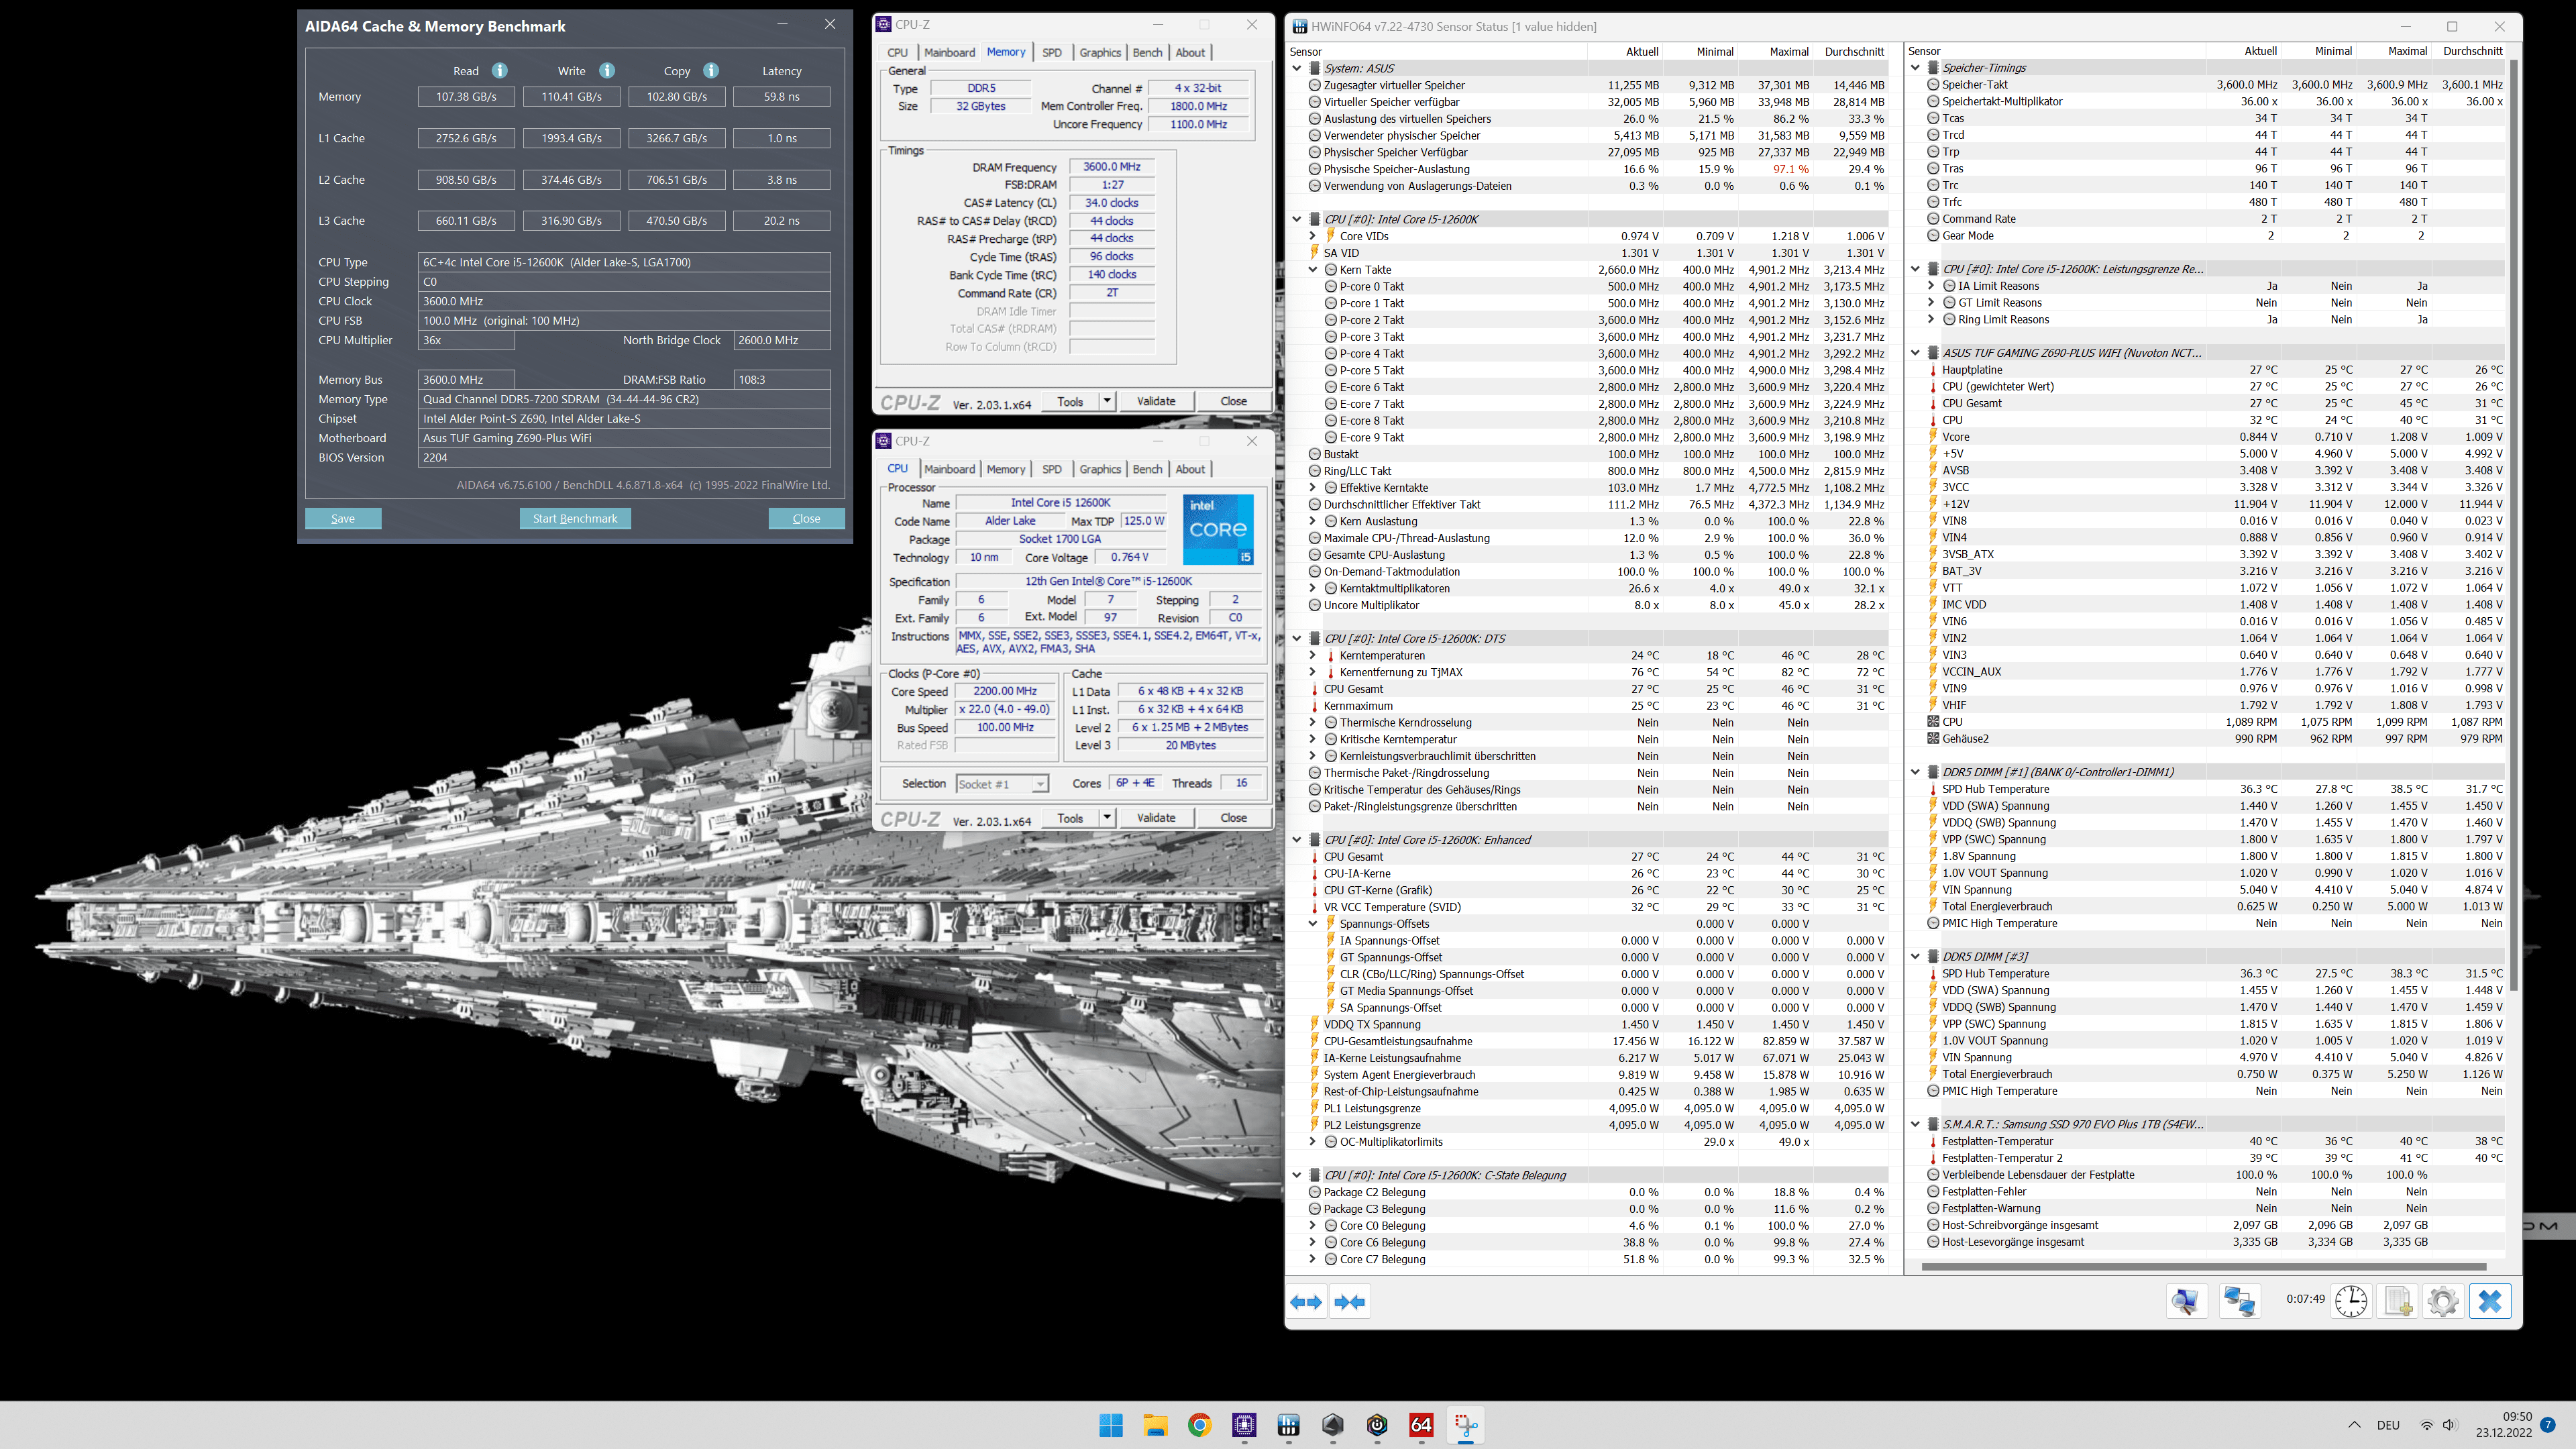The width and height of the screenshot is (2576, 1449).
Task: Open HWiNFO sensor settings gear
Action: (2442, 1301)
